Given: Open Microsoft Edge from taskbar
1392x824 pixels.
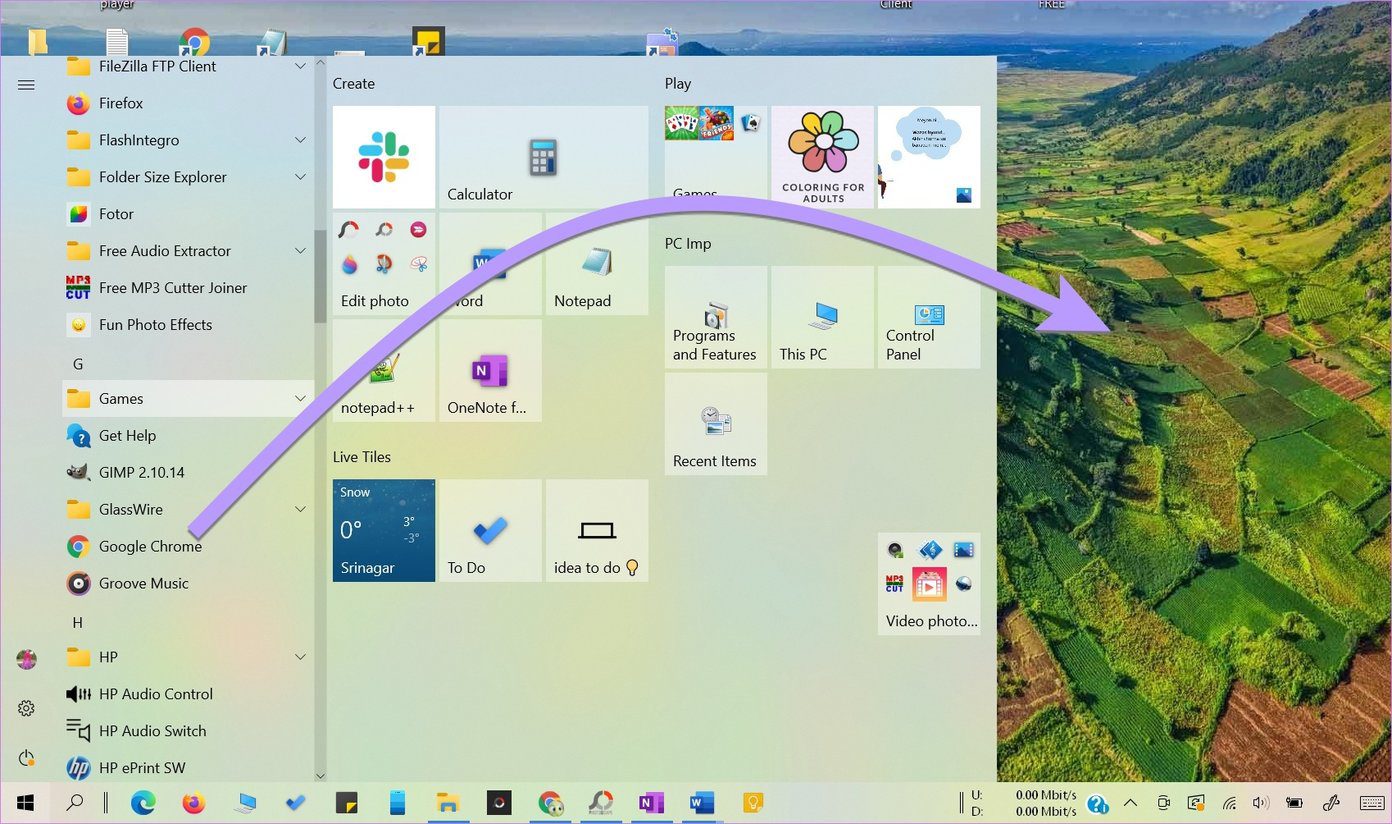Looking at the screenshot, I should click(143, 803).
